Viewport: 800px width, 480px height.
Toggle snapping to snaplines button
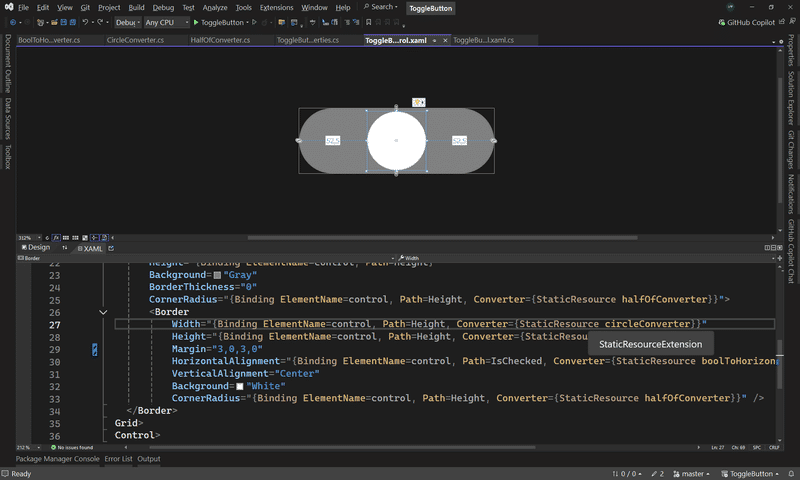[95, 238]
